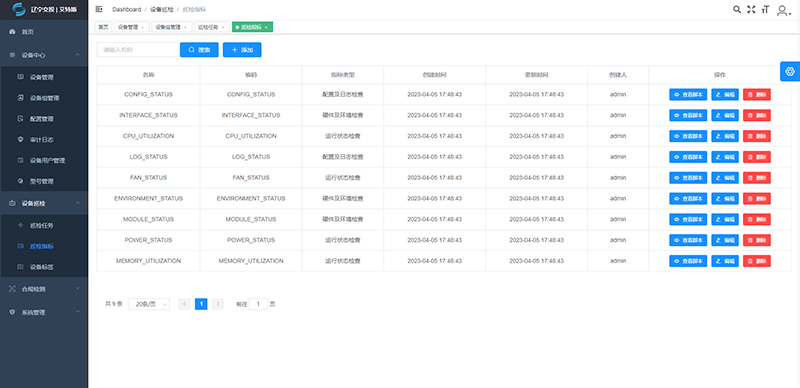Viewport: 800px width, 388px height.
Task: Open the page size 20条/页 dropdown
Action: tap(149, 304)
